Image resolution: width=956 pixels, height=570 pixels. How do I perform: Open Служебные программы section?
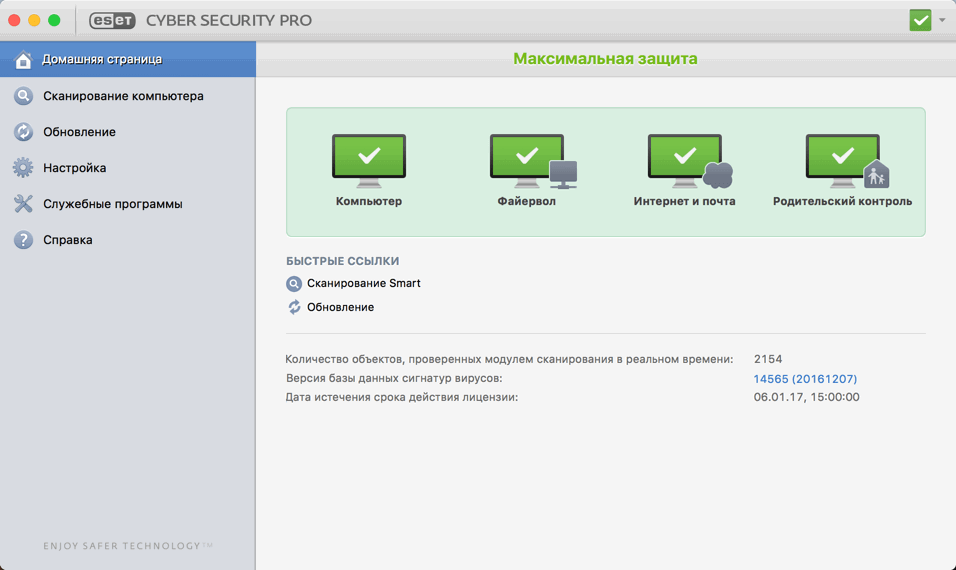click(127, 204)
